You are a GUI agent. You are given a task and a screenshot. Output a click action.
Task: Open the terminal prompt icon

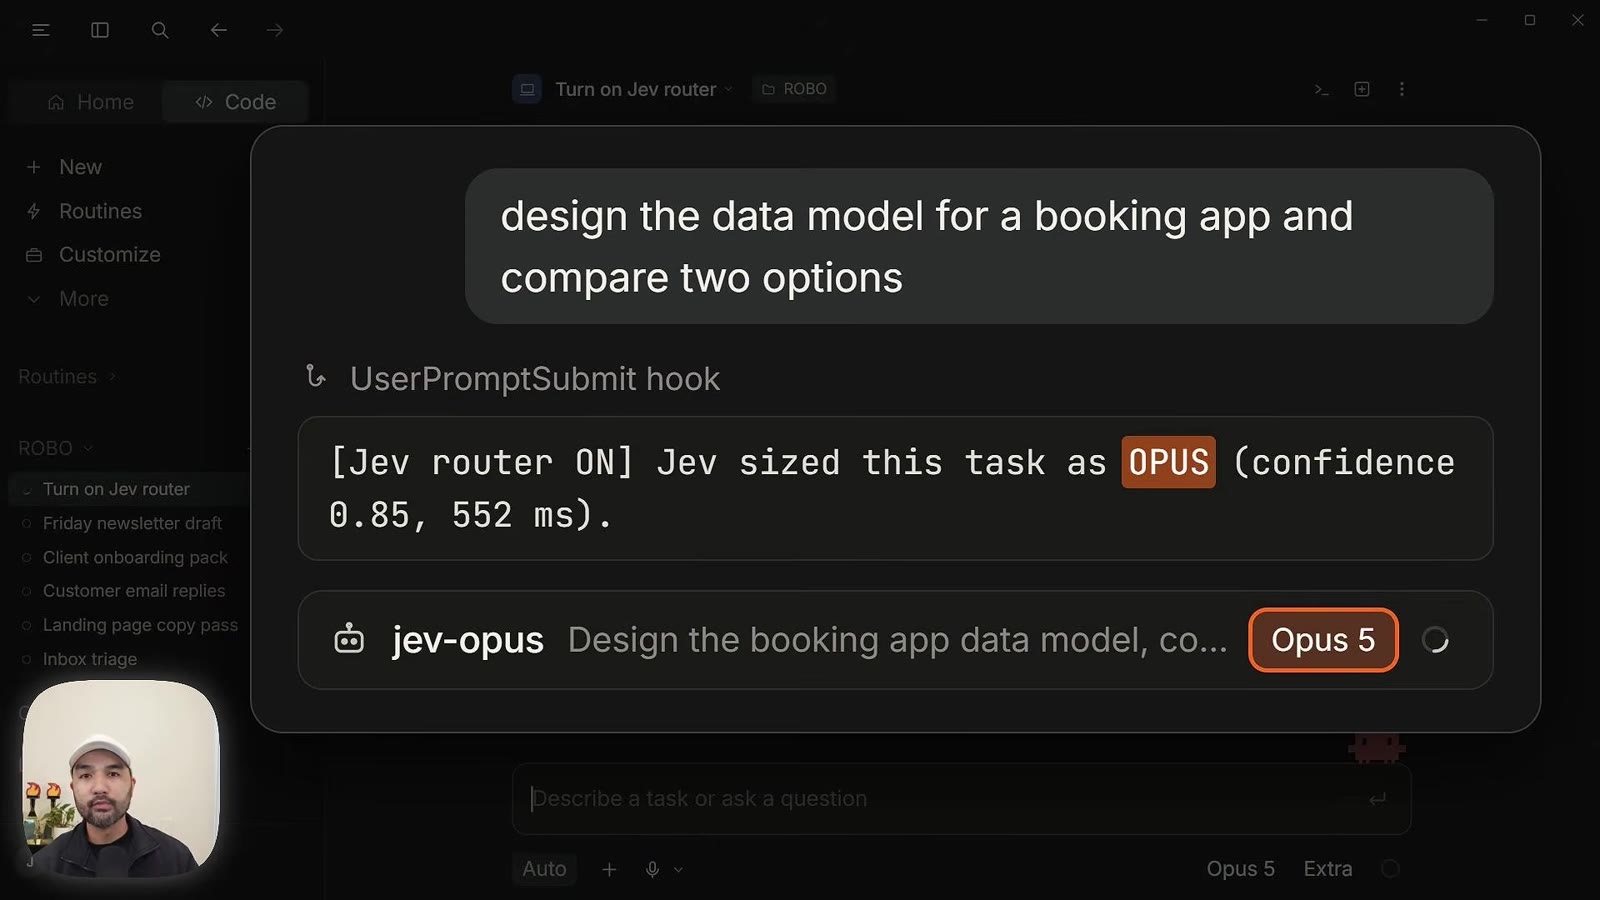(x=1321, y=89)
